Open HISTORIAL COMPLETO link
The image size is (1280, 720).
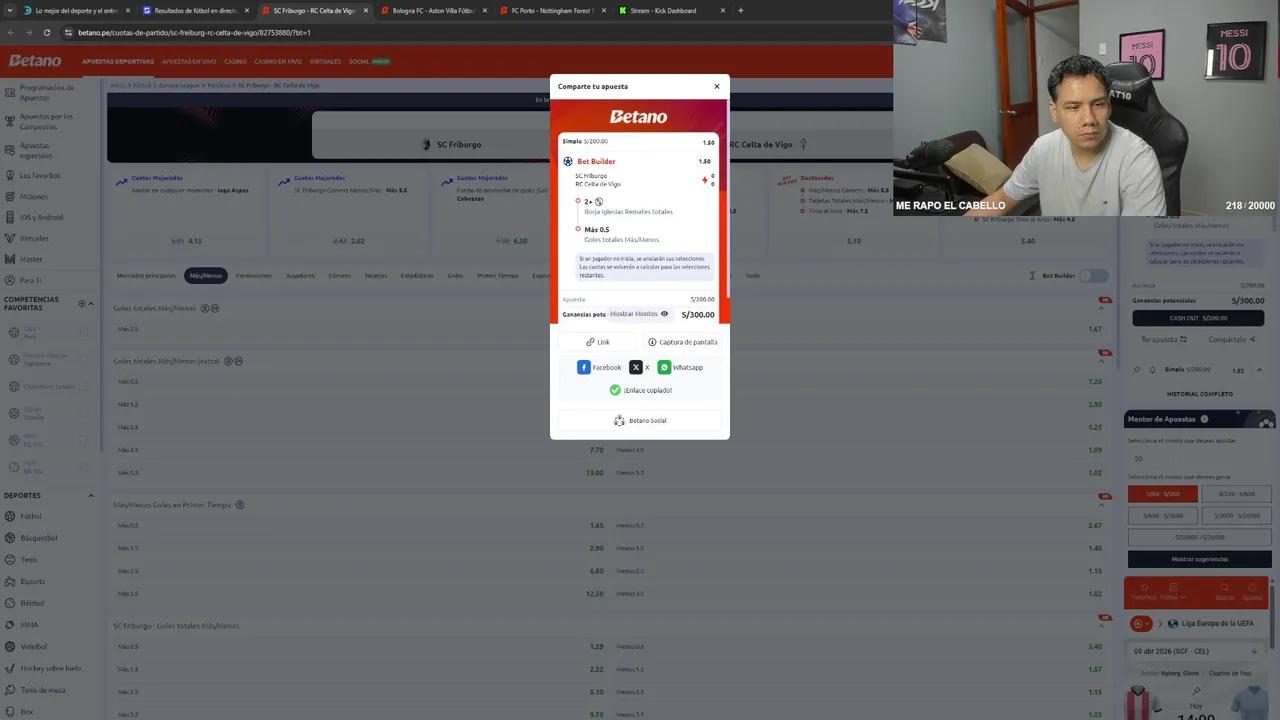click(1200, 394)
